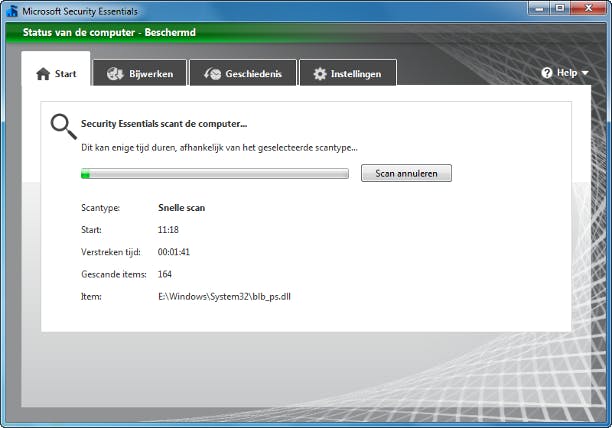Click the gear icon on Instellingen tab
Image resolution: width=612 pixels, height=428 pixels.
tap(320, 73)
